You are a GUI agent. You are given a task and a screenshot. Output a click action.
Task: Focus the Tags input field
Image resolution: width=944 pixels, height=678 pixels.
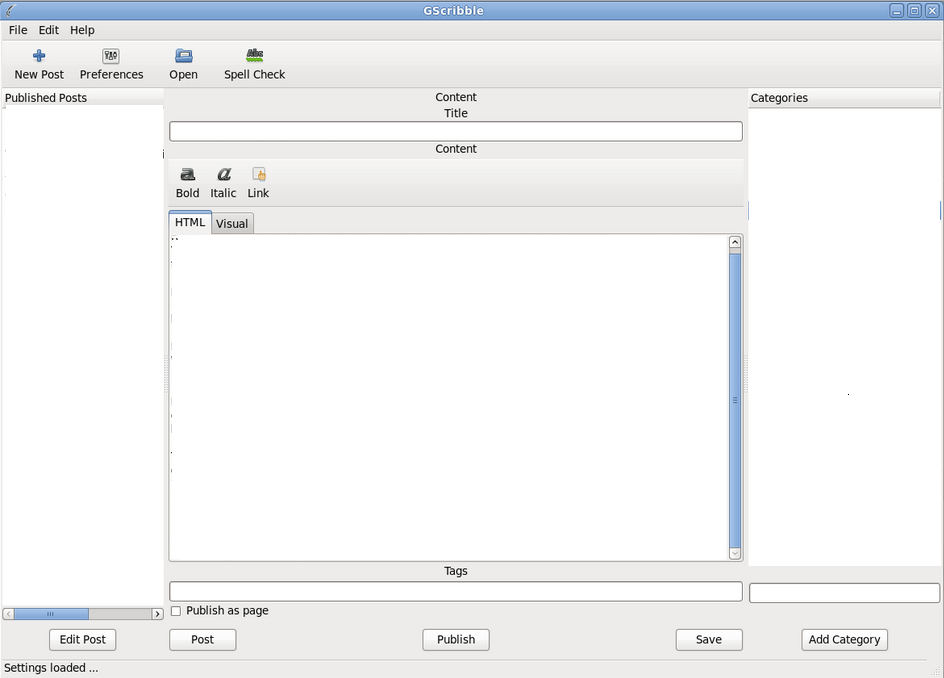click(456, 591)
